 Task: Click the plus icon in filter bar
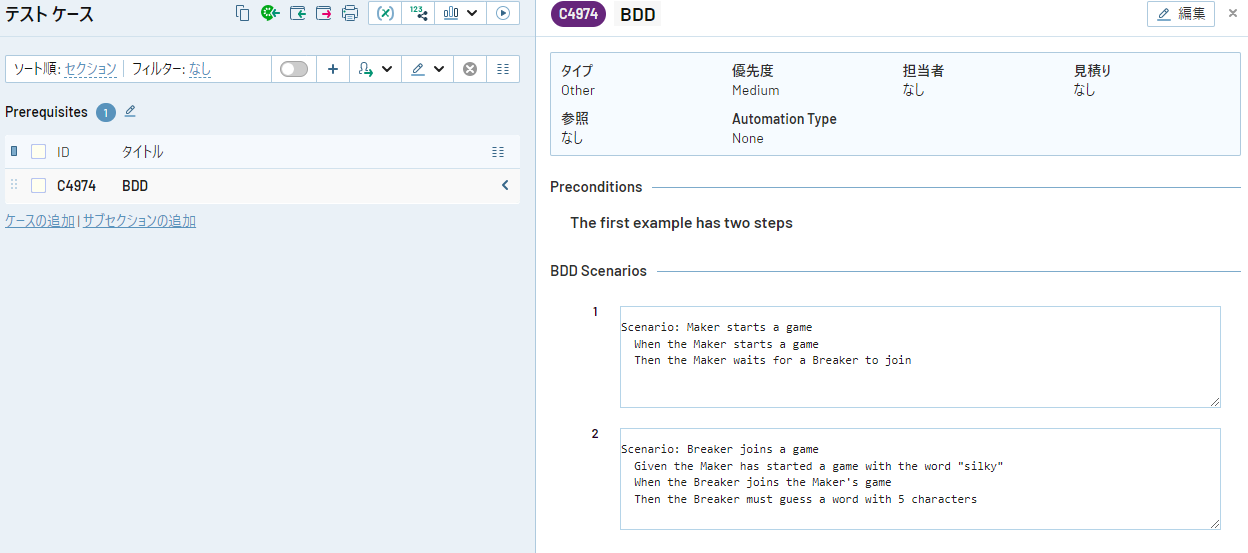pos(333,69)
